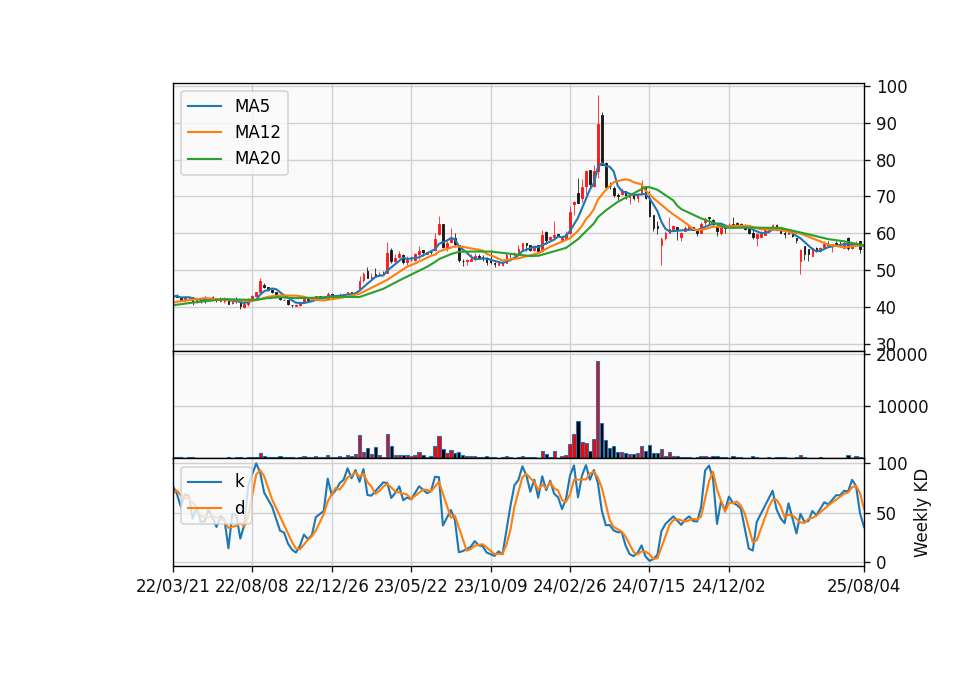Click the green MA20 legend line sample
The width and height of the screenshot is (960, 690).
204,159
